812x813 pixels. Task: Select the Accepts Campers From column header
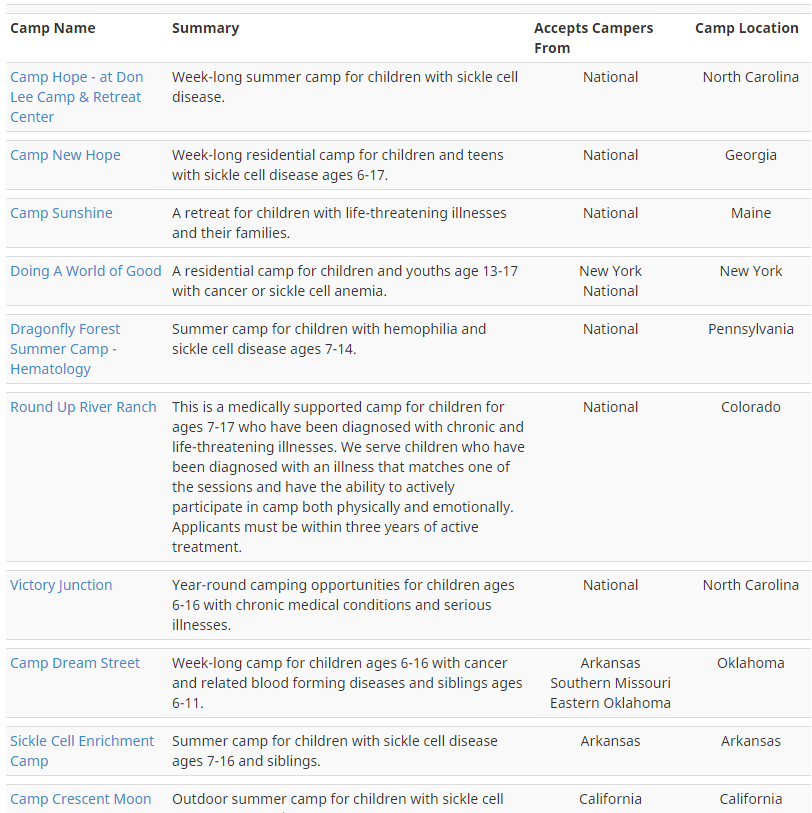pos(593,38)
